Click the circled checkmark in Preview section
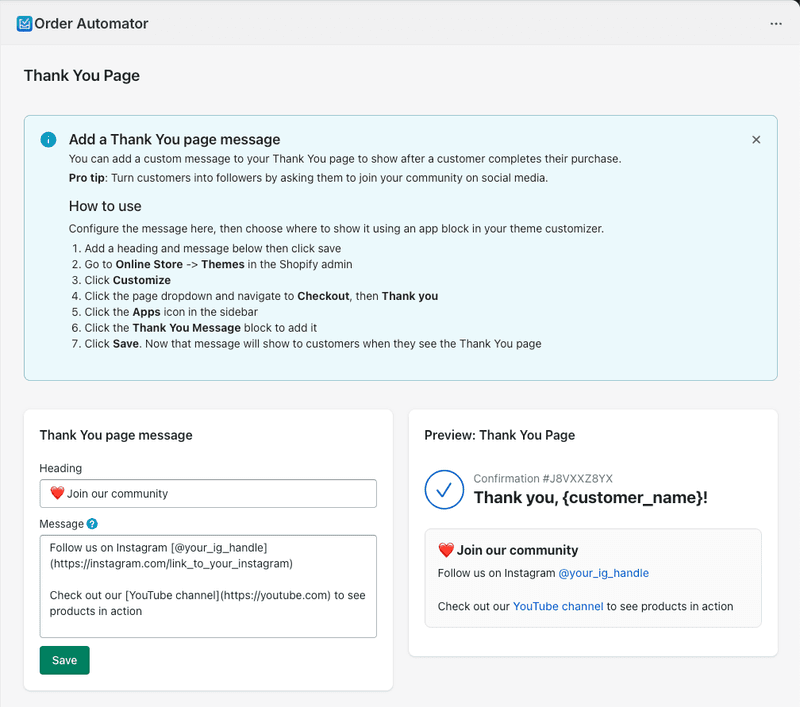This screenshot has width=800, height=707. click(x=445, y=490)
